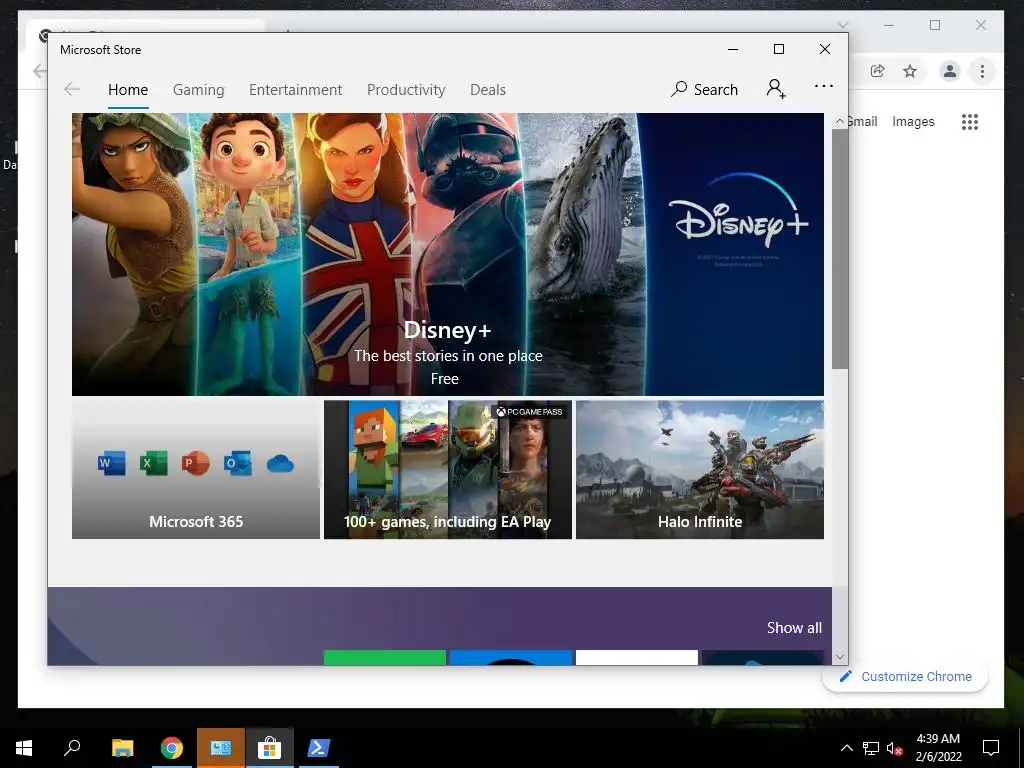
Task: Open the Chrome profile avatar
Action: coord(950,71)
